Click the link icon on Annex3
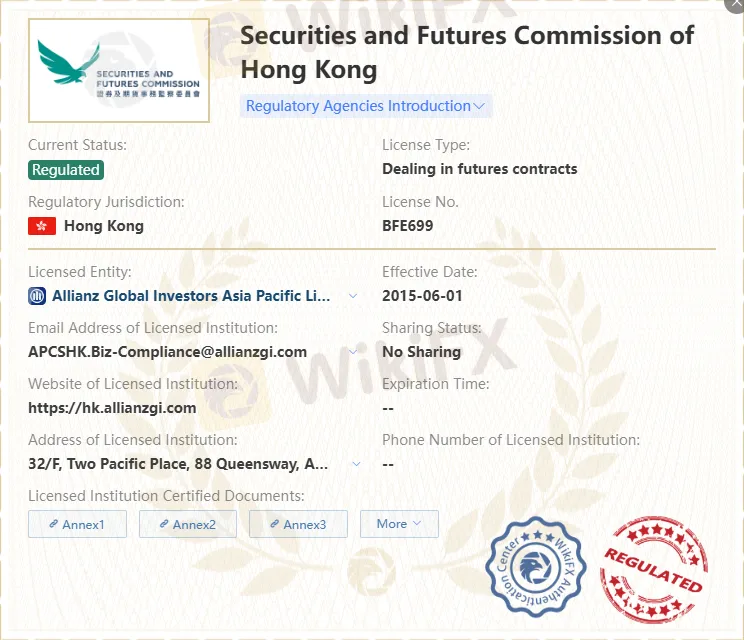The image size is (744, 640). click(x=274, y=524)
